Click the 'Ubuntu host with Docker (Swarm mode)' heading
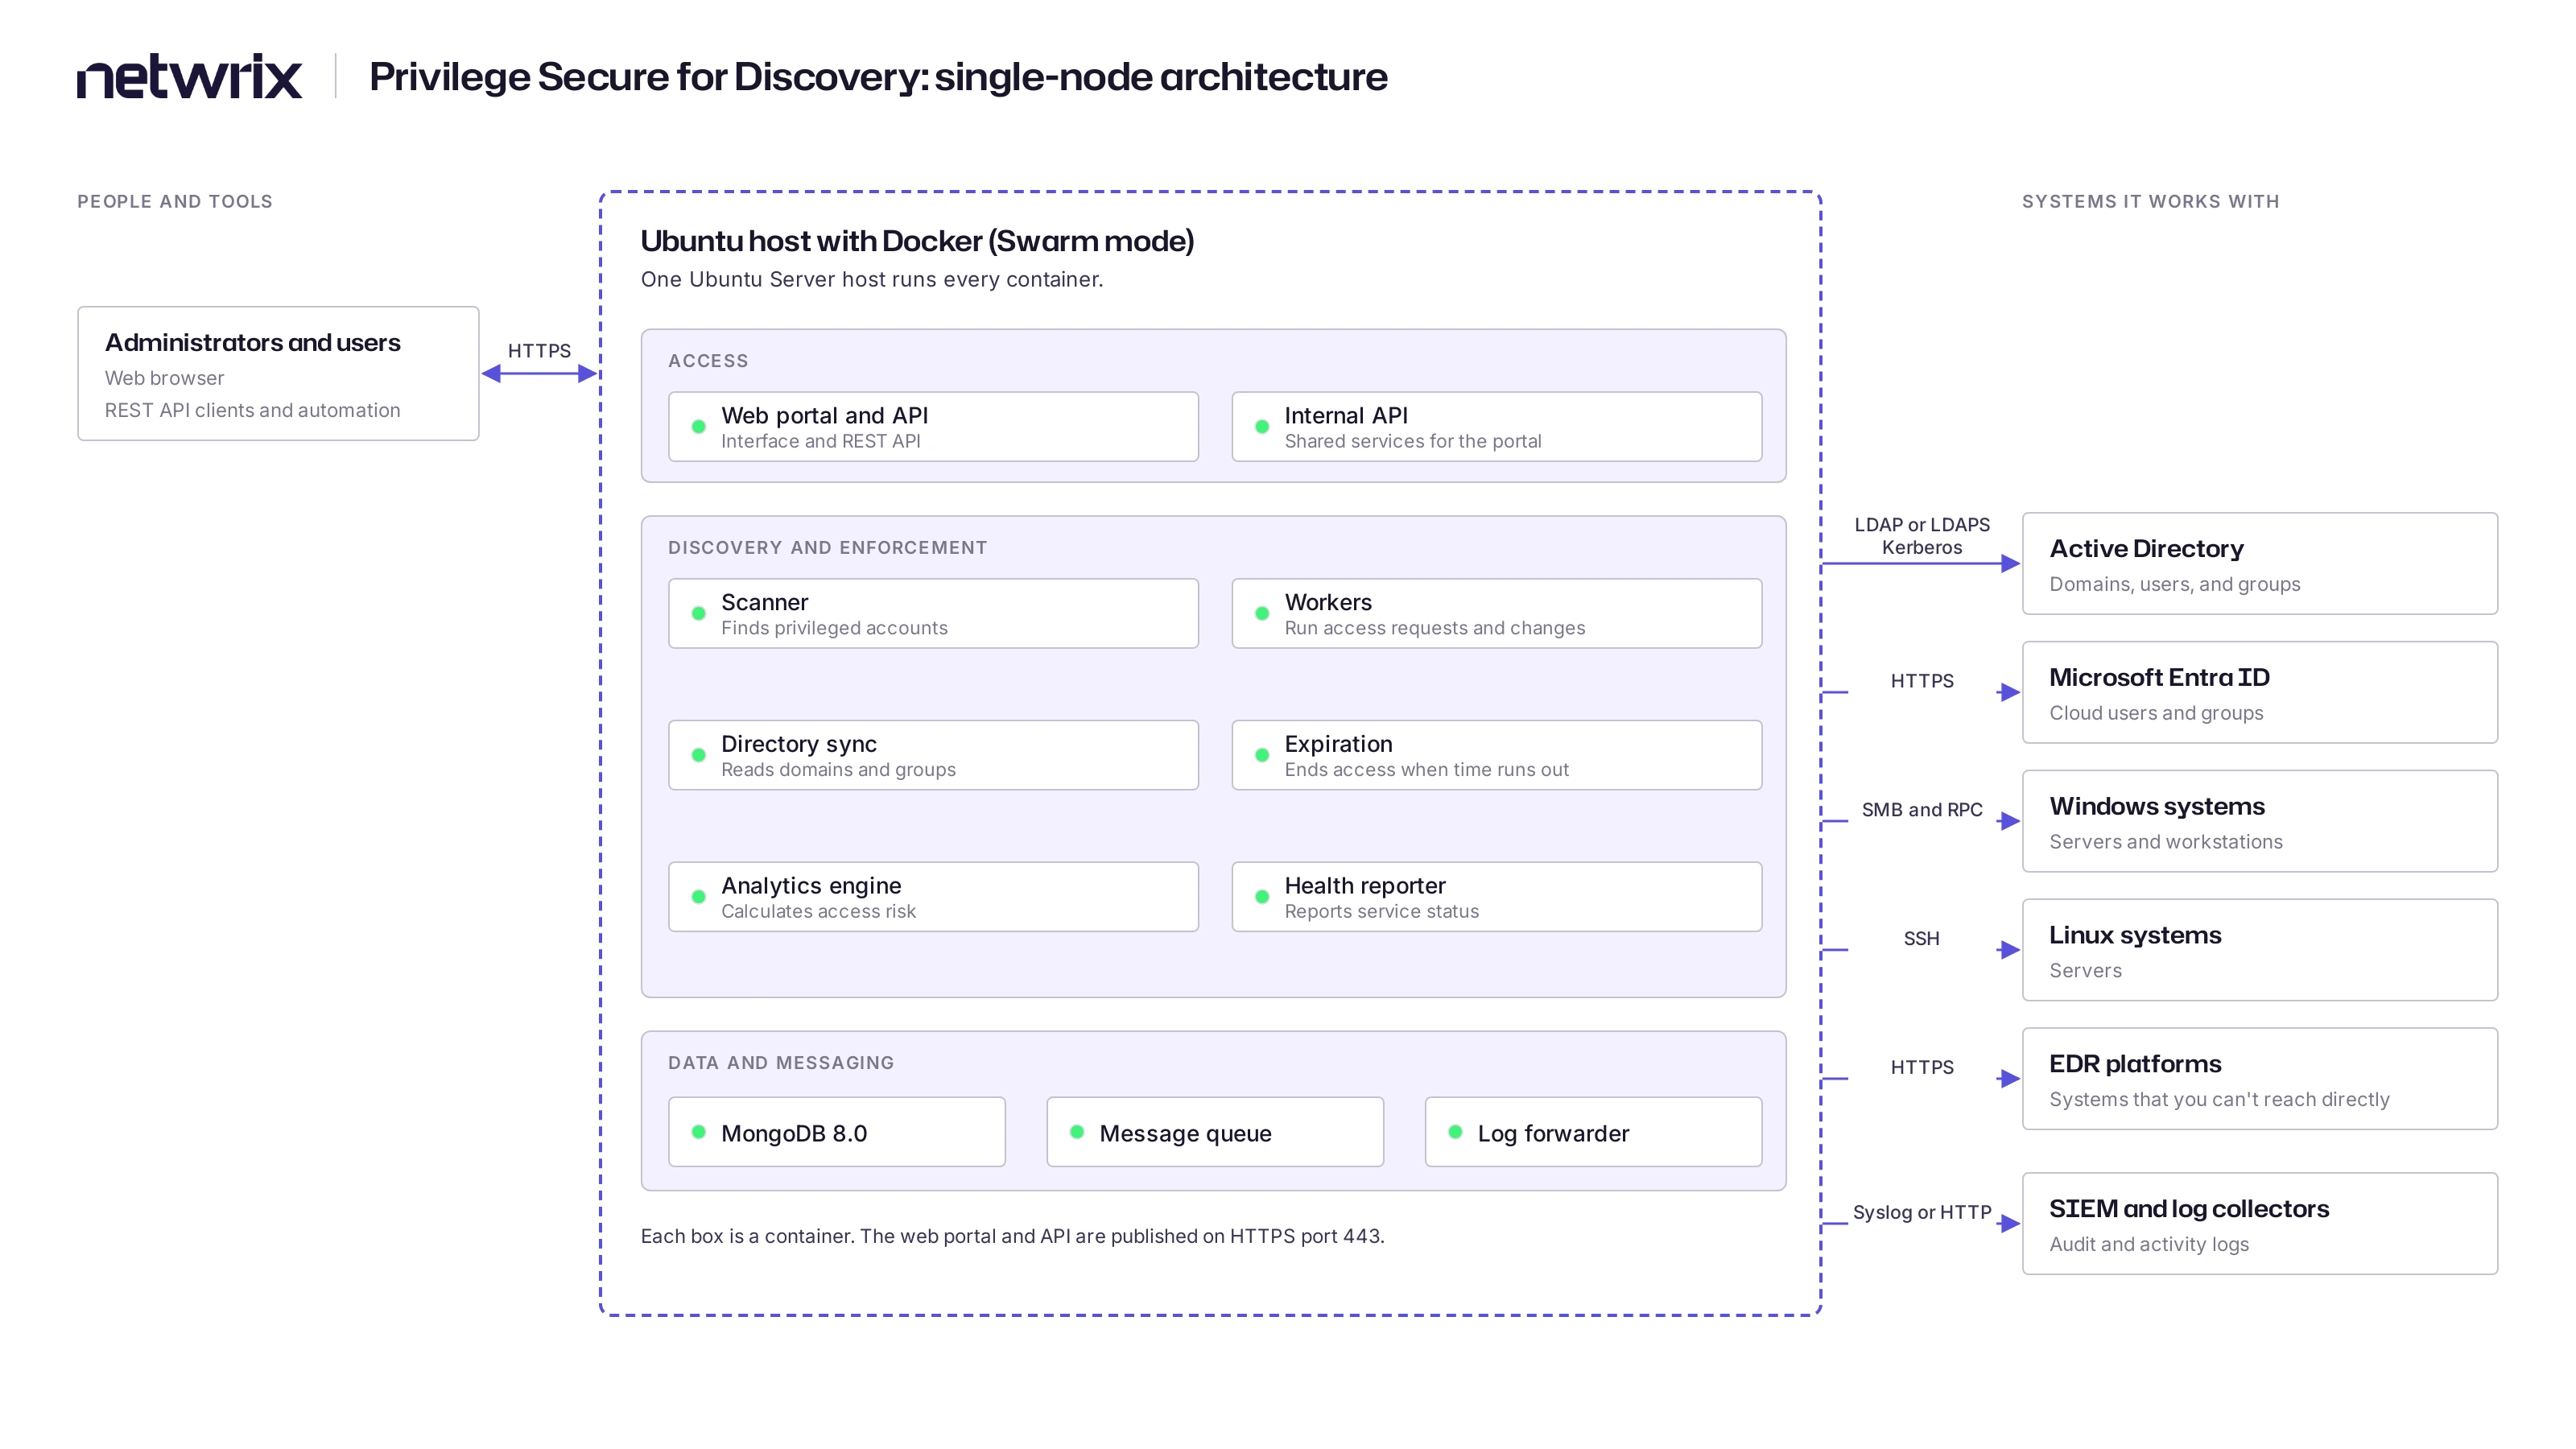The image size is (2576, 1449). tap(917, 241)
